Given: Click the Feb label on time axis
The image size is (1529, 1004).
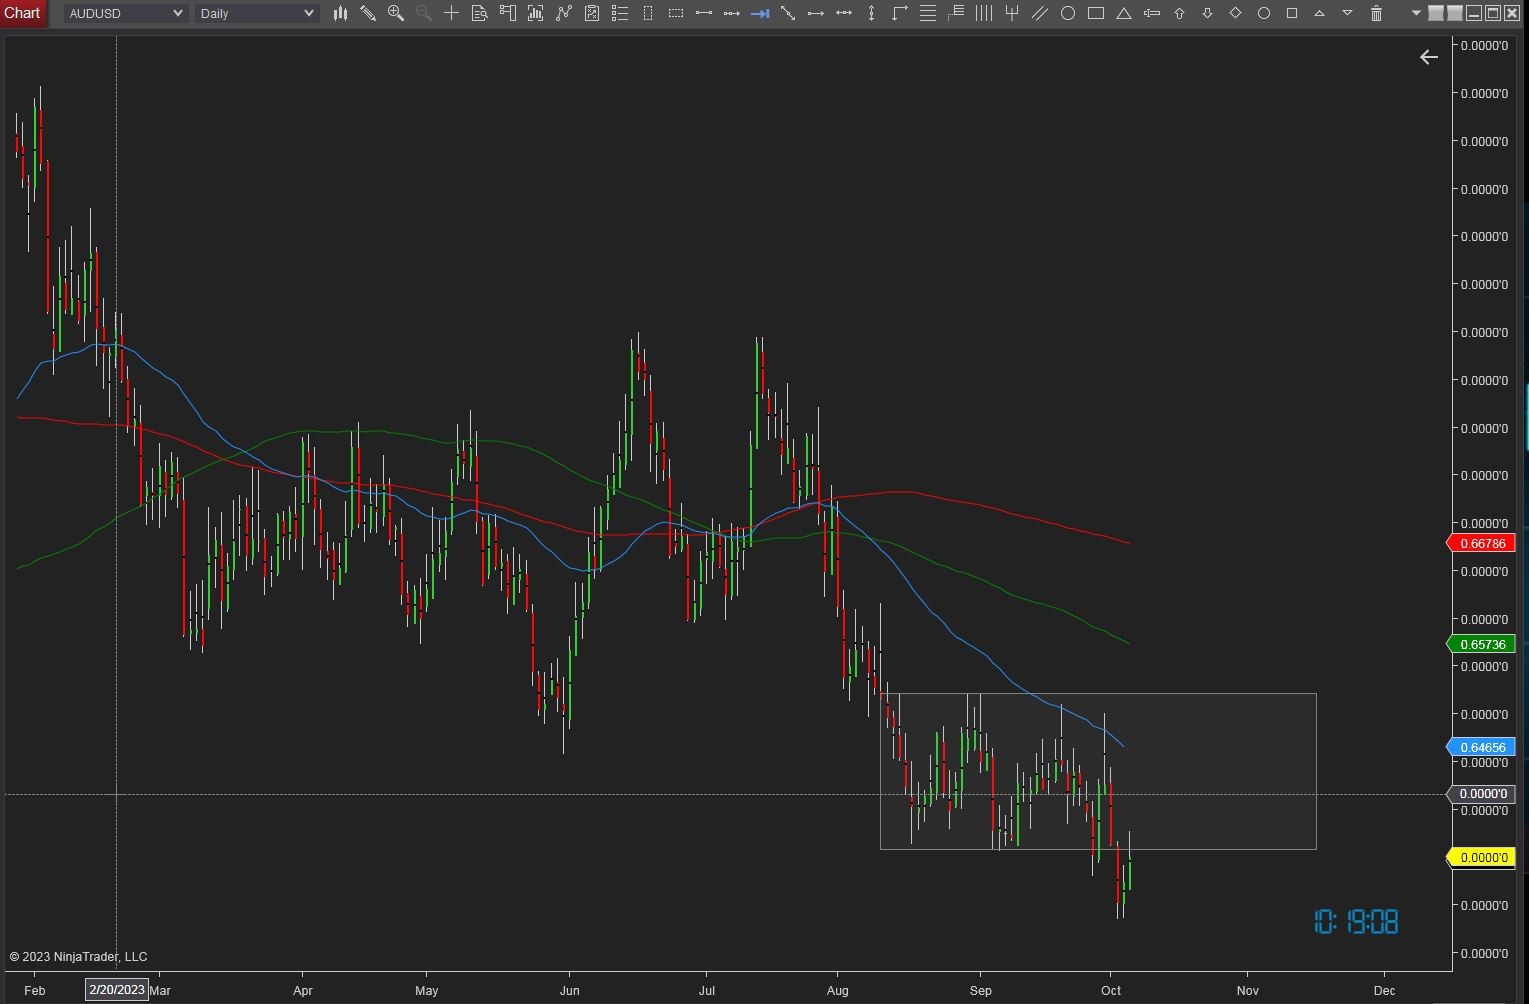Looking at the screenshot, I should tap(34, 991).
